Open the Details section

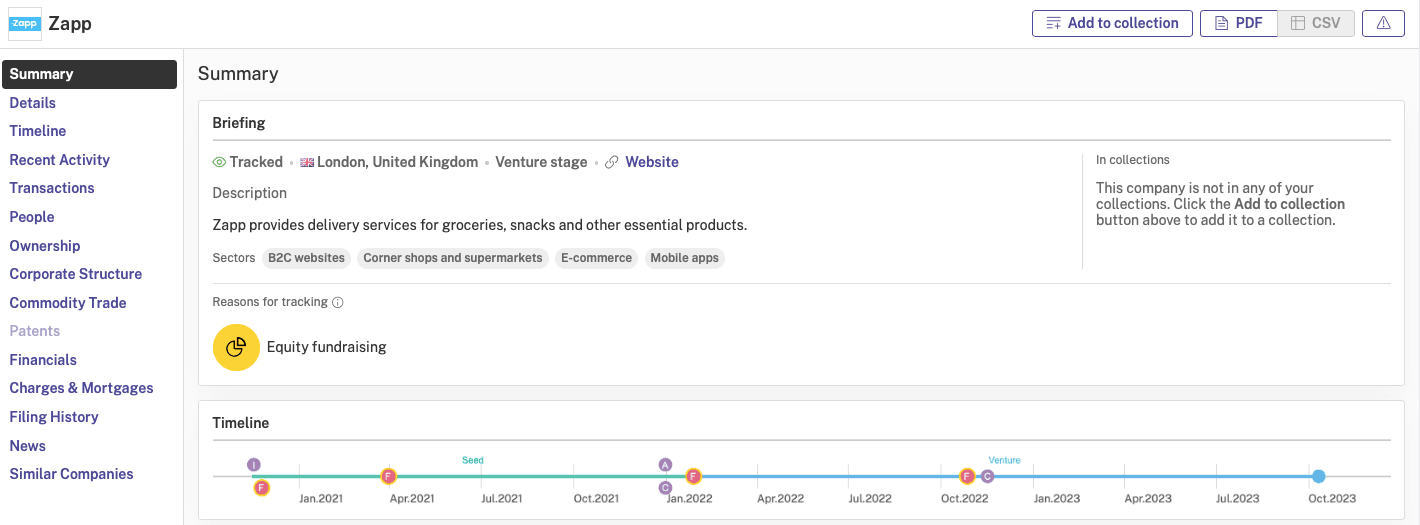[x=33, y=103]
